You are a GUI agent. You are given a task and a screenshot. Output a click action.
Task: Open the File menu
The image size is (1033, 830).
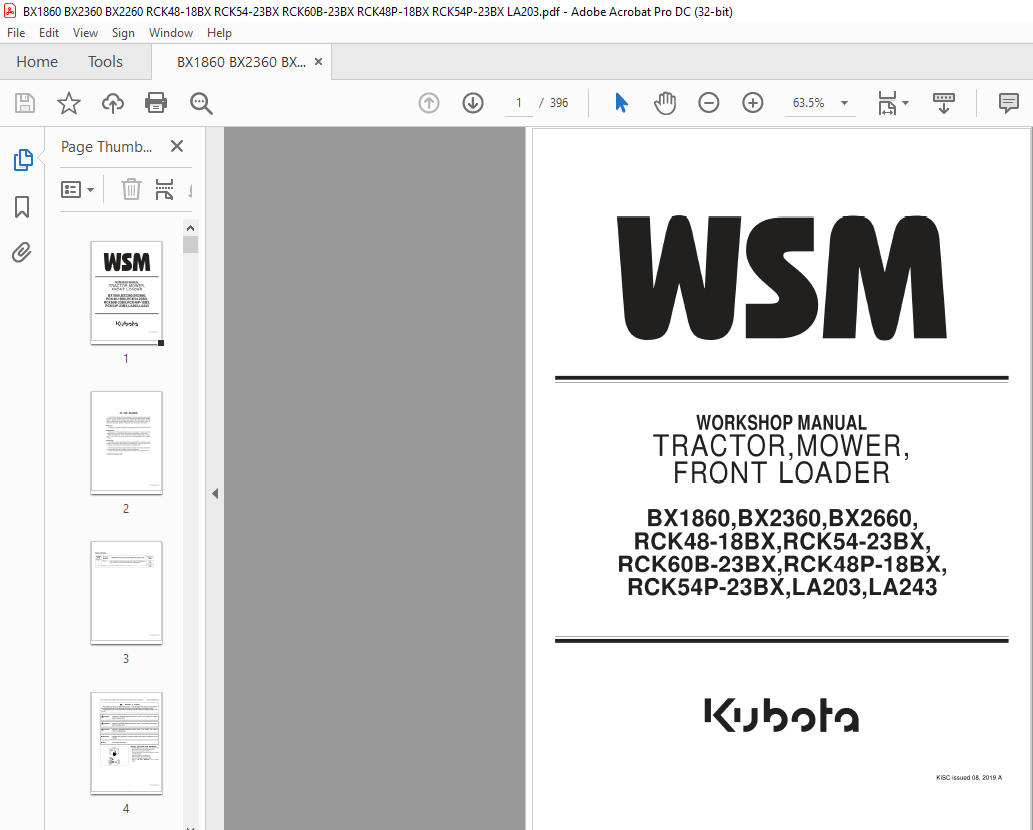coord(16,33)
